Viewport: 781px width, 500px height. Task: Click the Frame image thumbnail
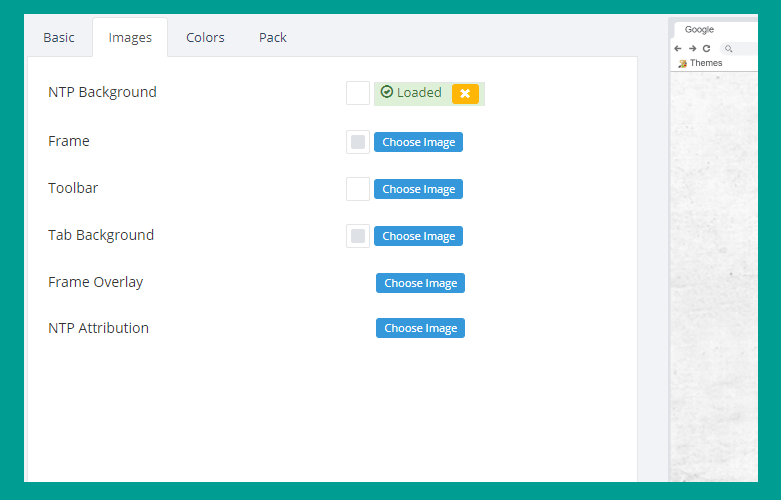[358, 142]
